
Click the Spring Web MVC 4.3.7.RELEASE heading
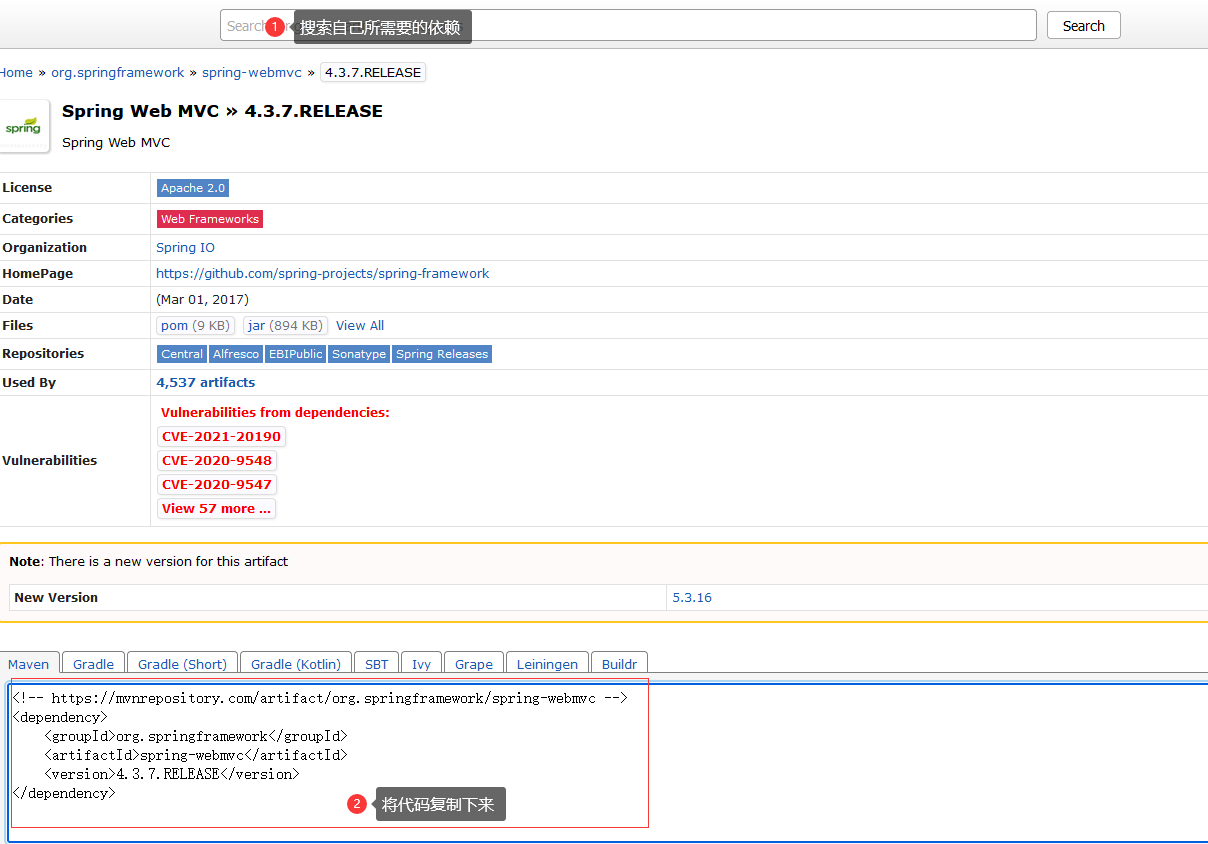click(x=222, y=111)
